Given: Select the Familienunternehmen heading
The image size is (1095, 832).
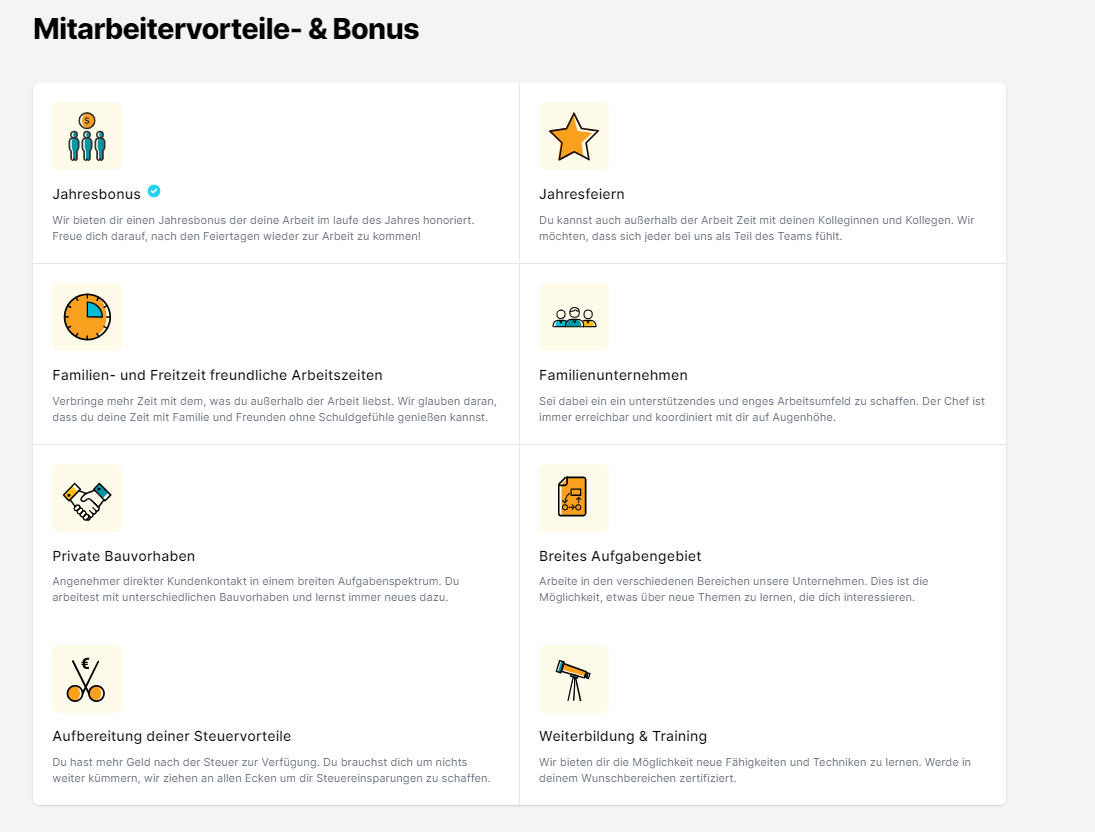Looking at the screenshot, I should [613, 375].
